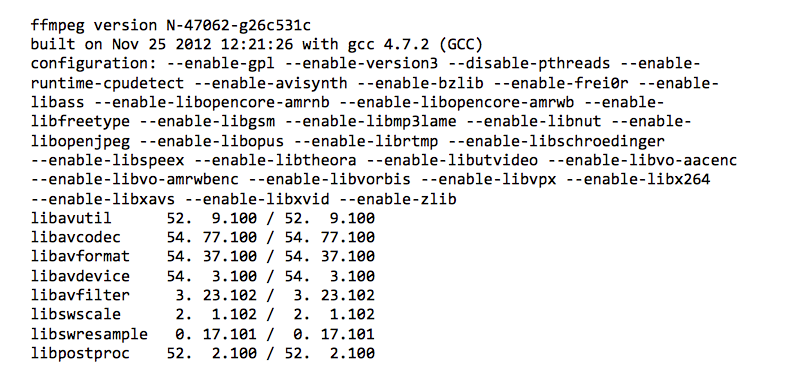The height and width of the screenshot is (374, 786).
Task: Click the libavfilter library name
Action: [80, 295]
